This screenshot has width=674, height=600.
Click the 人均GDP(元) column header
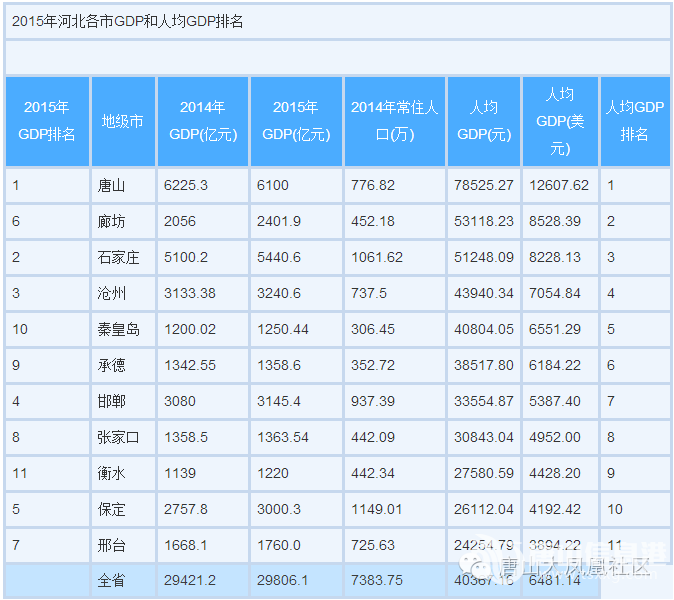point(484,121)
